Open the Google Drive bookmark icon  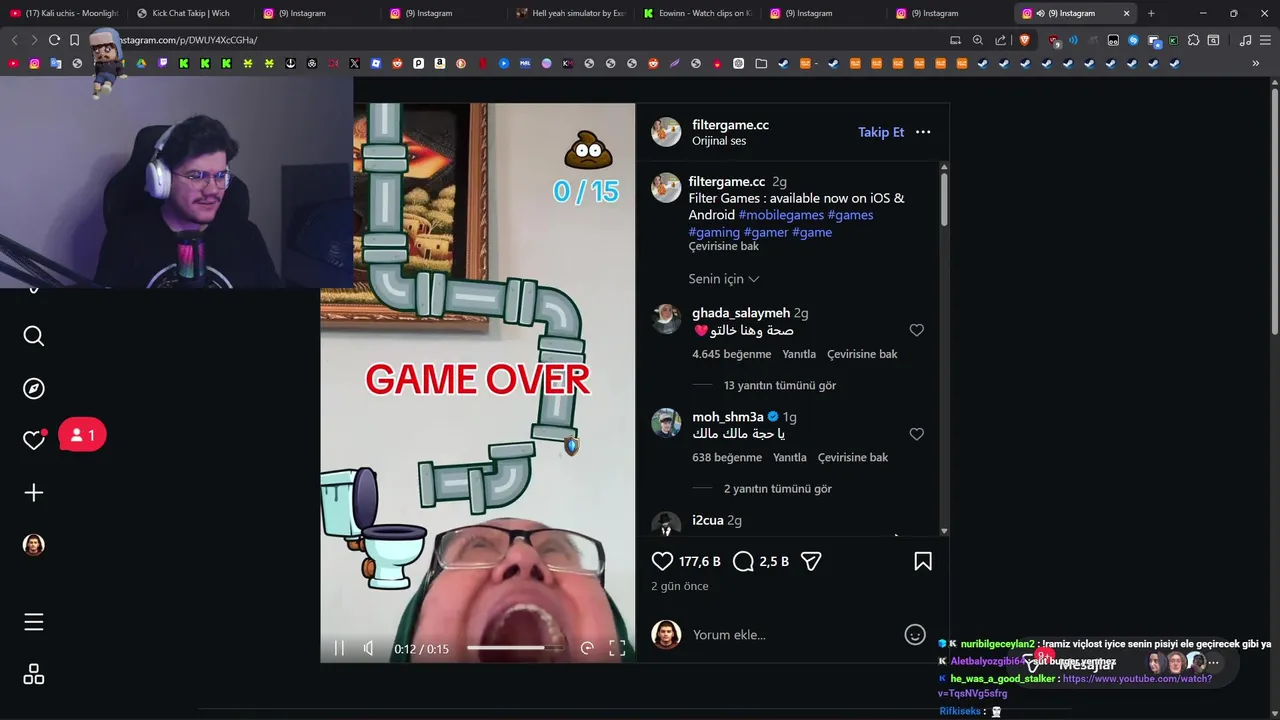141,63
